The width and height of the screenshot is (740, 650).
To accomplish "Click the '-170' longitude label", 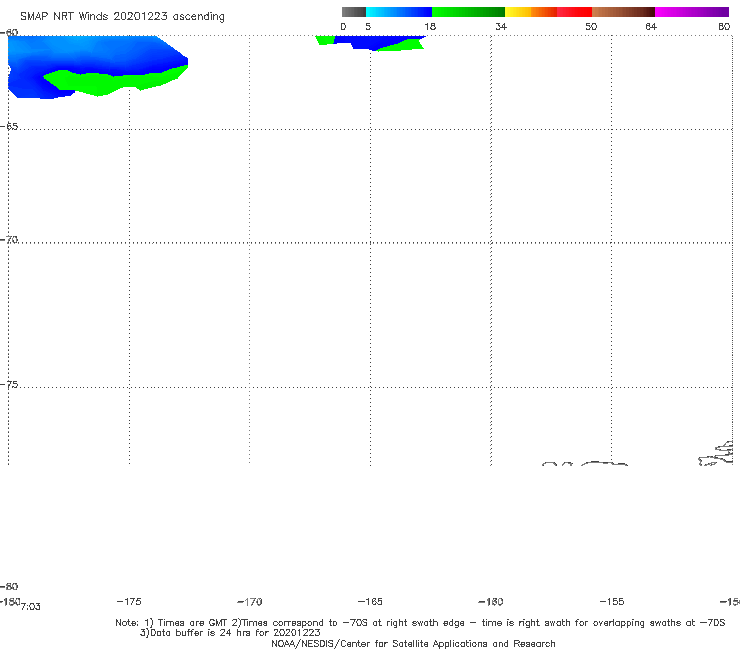I will [x=250, y=601].
